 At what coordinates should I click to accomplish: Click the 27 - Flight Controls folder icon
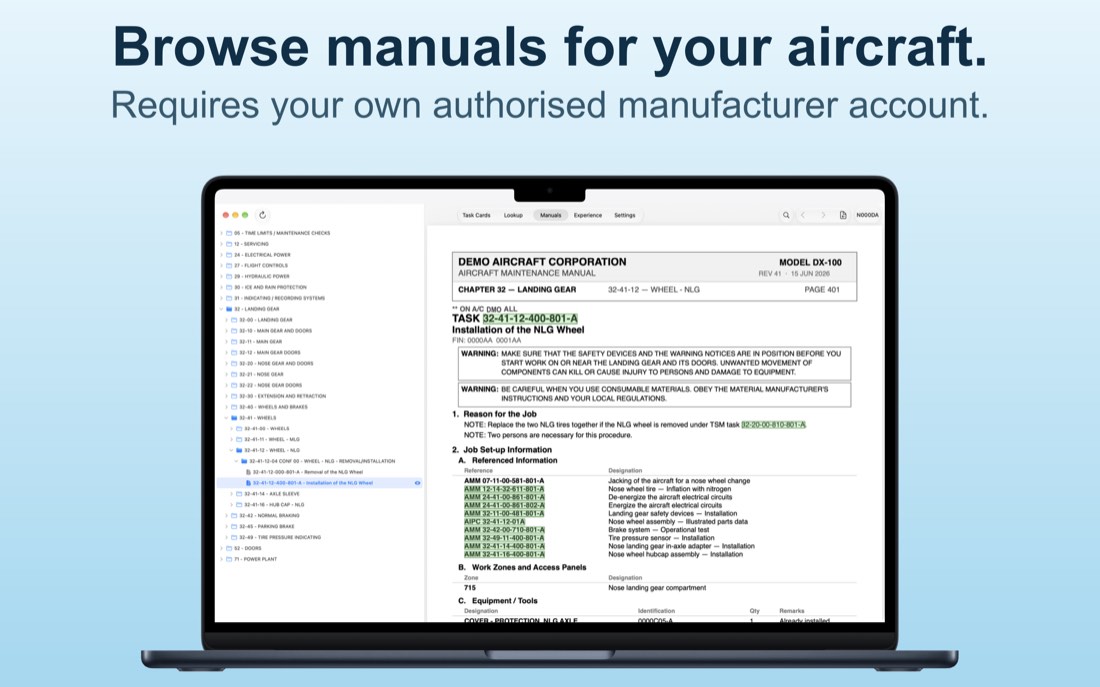[x=229, y=266]
